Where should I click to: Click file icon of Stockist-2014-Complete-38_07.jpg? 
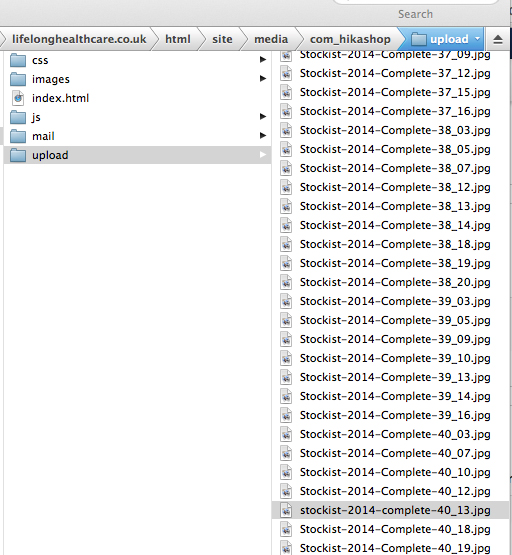pos(286,168)
